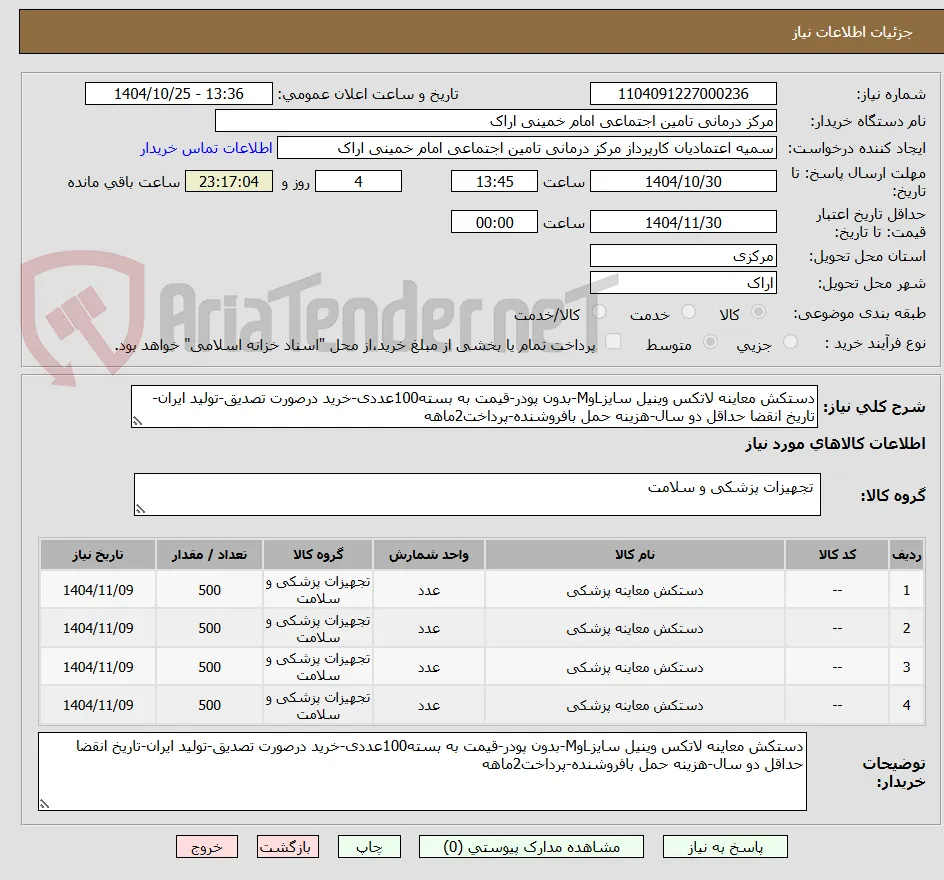Click the گروه کالا column header
The image size is (944, 880).
coord(318,554)
